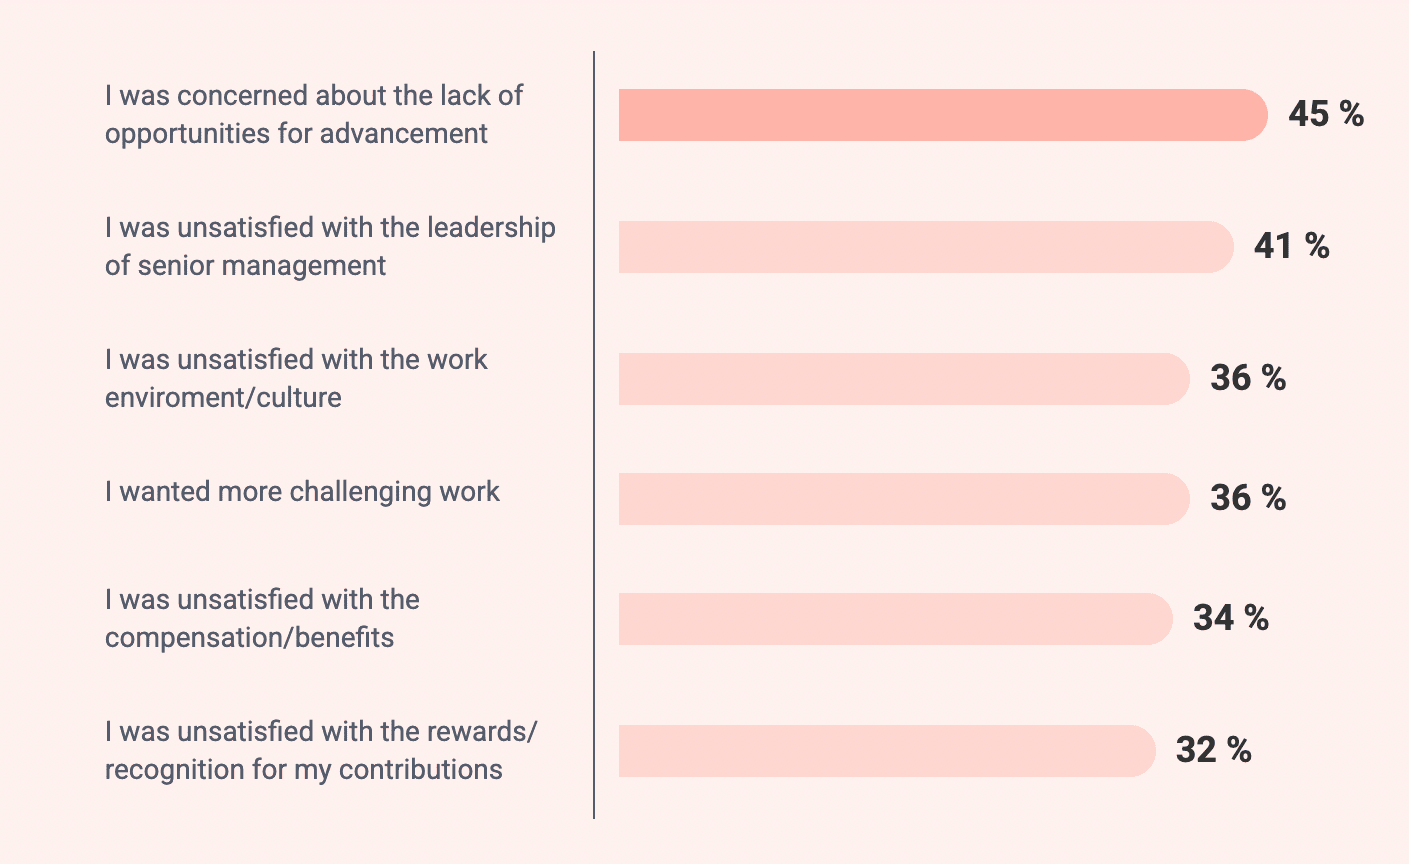
Task: Click the 'I wanted more challenging work' label
Action: click(x=302, y=492)
